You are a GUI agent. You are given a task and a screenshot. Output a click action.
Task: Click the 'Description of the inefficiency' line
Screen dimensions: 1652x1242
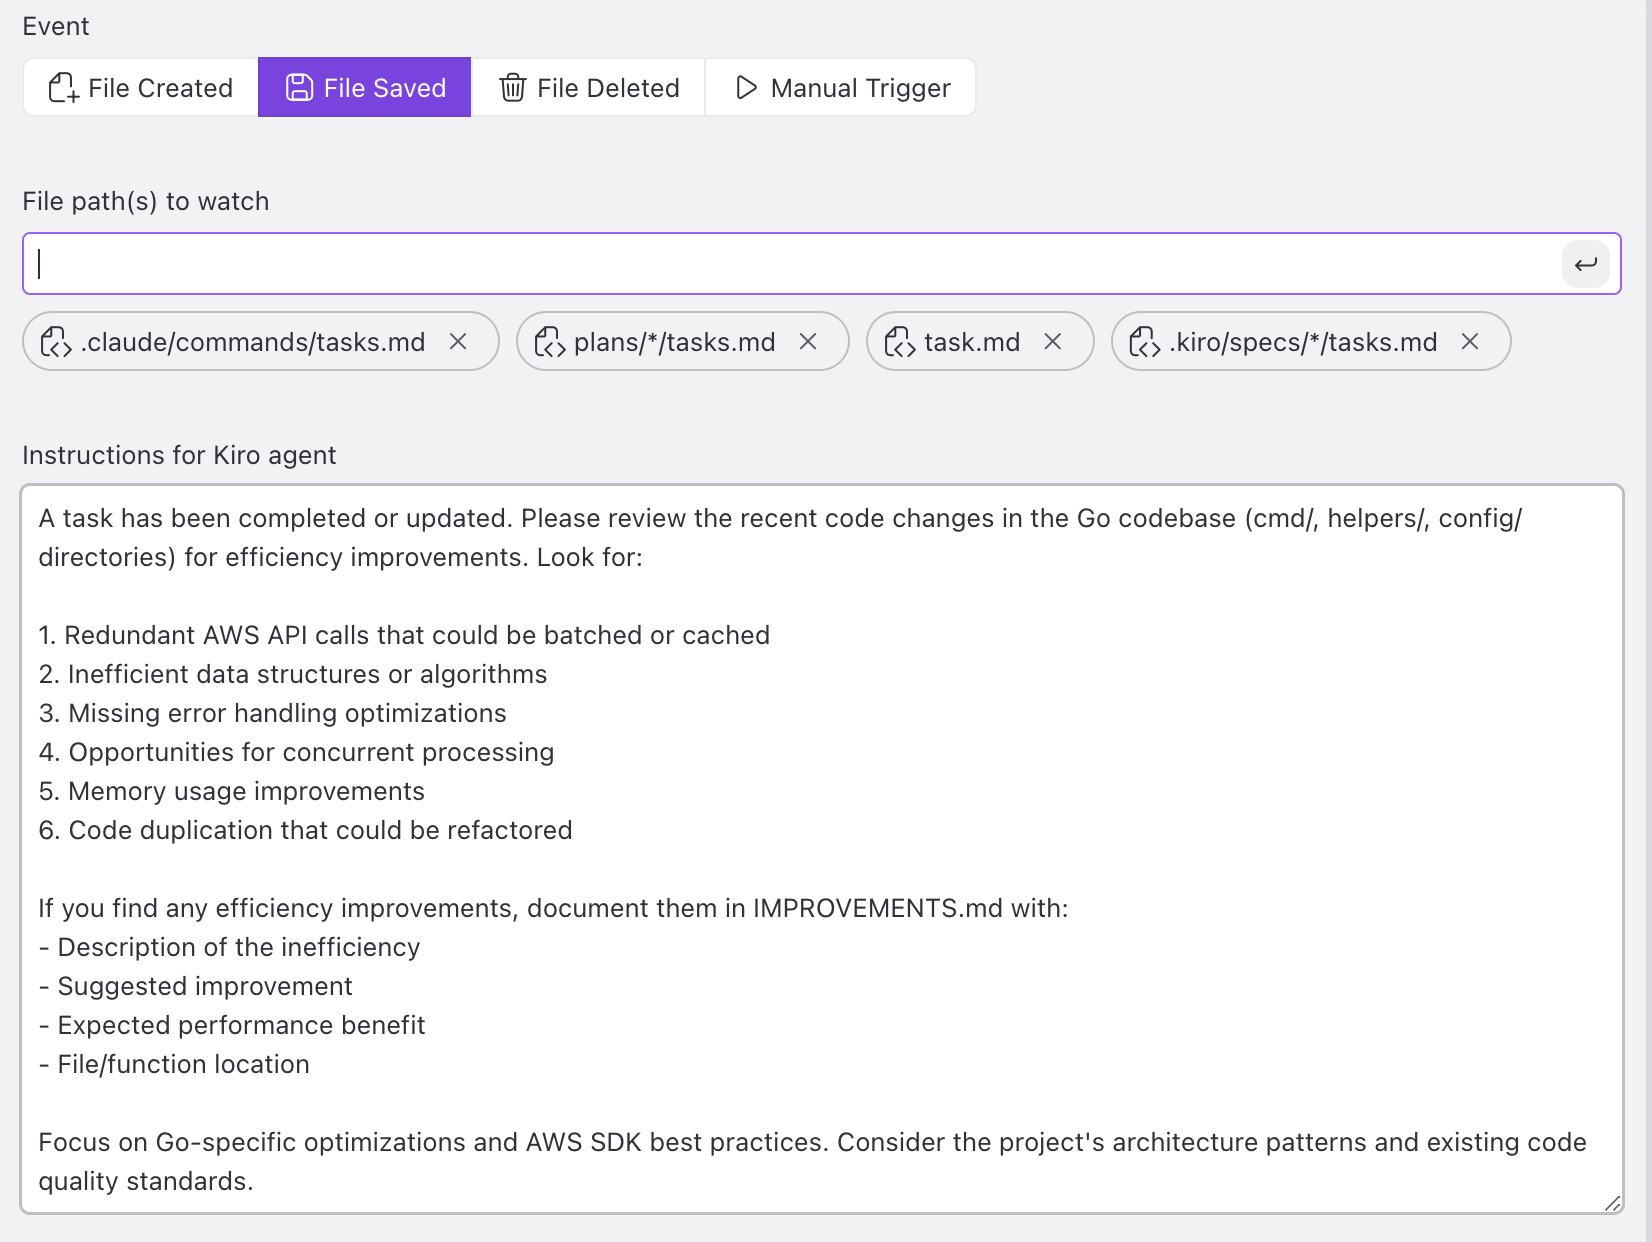click(x=229, y=947)
